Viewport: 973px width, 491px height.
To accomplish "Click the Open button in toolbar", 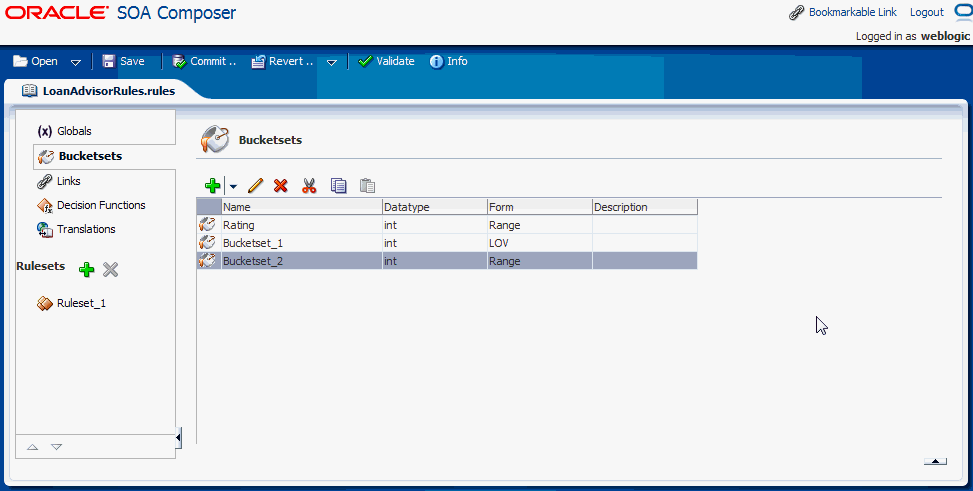I will (x=35, y=61).
